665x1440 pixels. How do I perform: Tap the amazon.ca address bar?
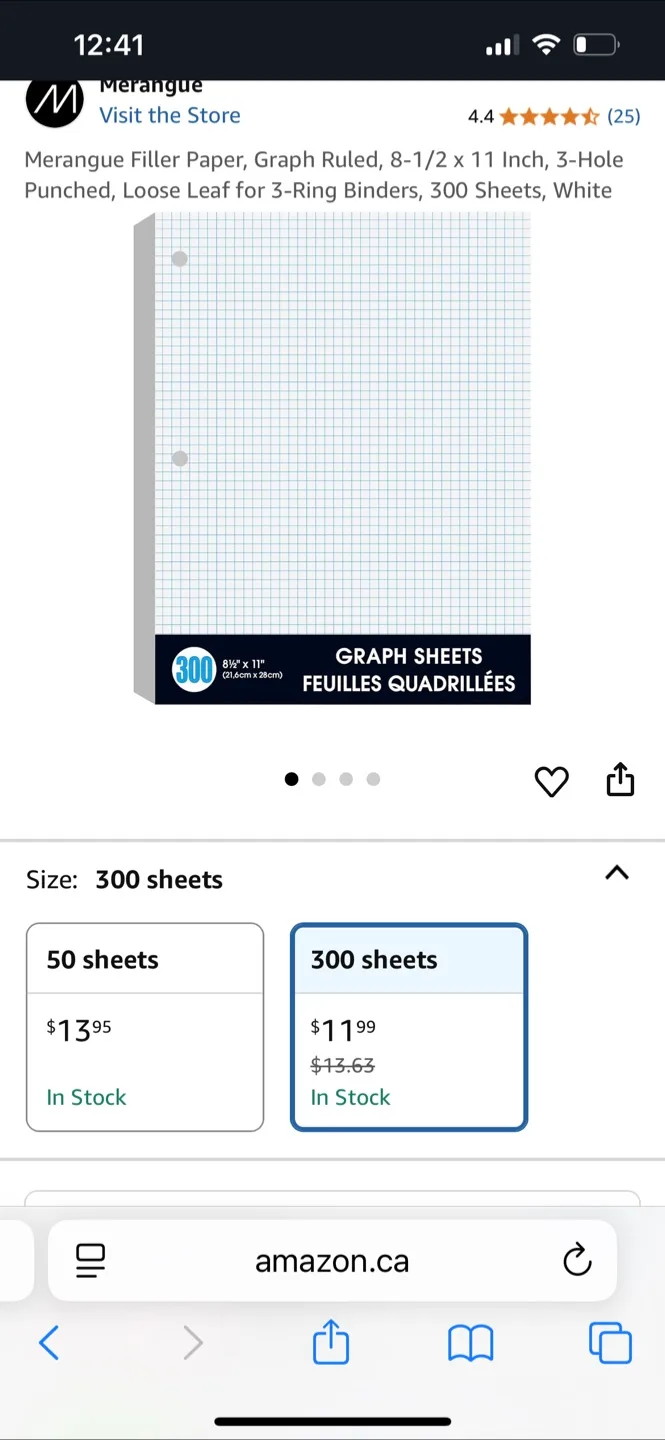pyautogui.click(x=332, y=1261)
